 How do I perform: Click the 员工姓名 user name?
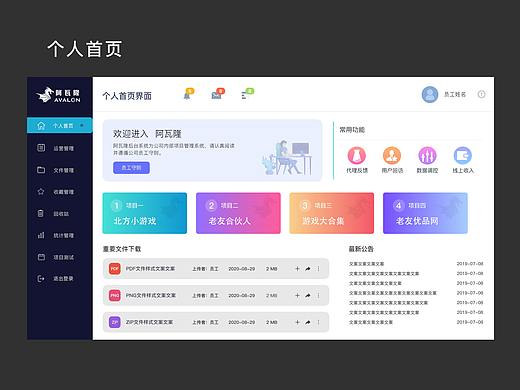455,95
